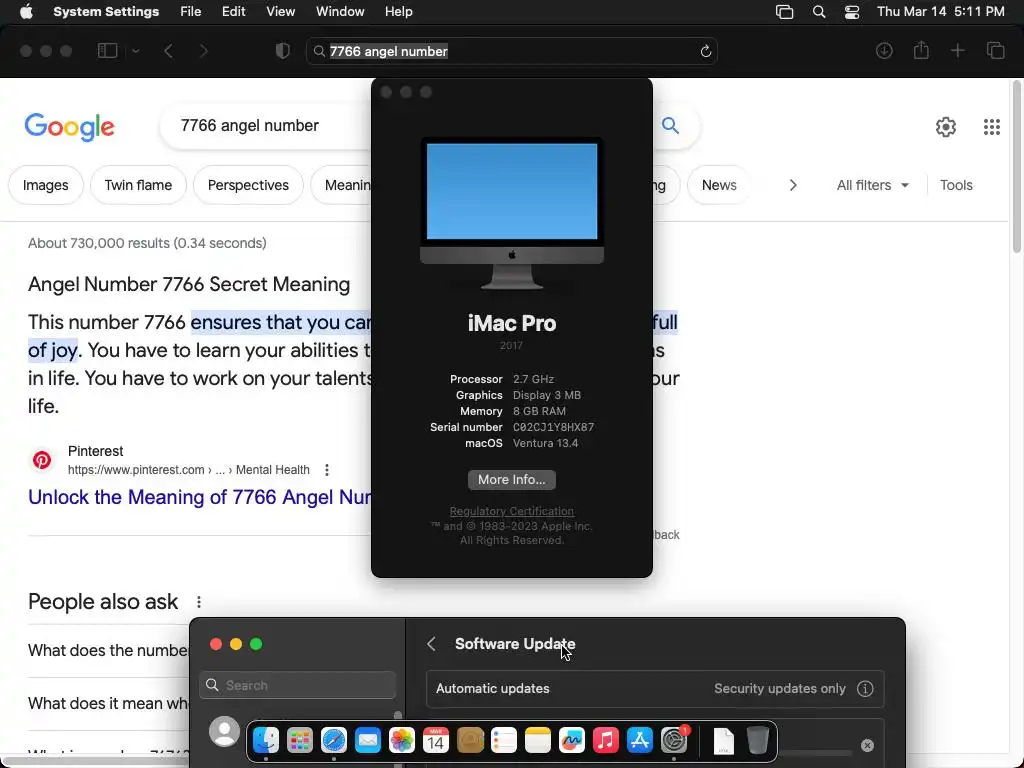This screenshot has height=768, width=1024.
Task: Open Calendar from the Dock
Action: 436,741
